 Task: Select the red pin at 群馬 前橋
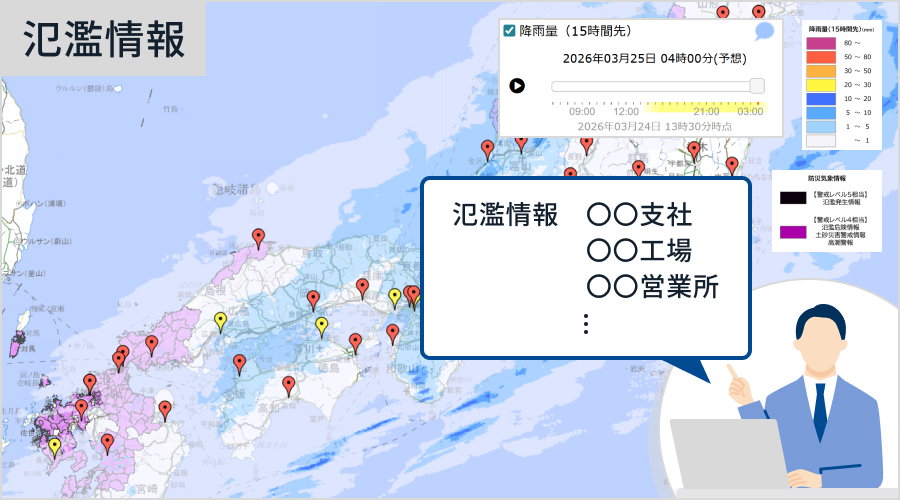coord(639,169)
